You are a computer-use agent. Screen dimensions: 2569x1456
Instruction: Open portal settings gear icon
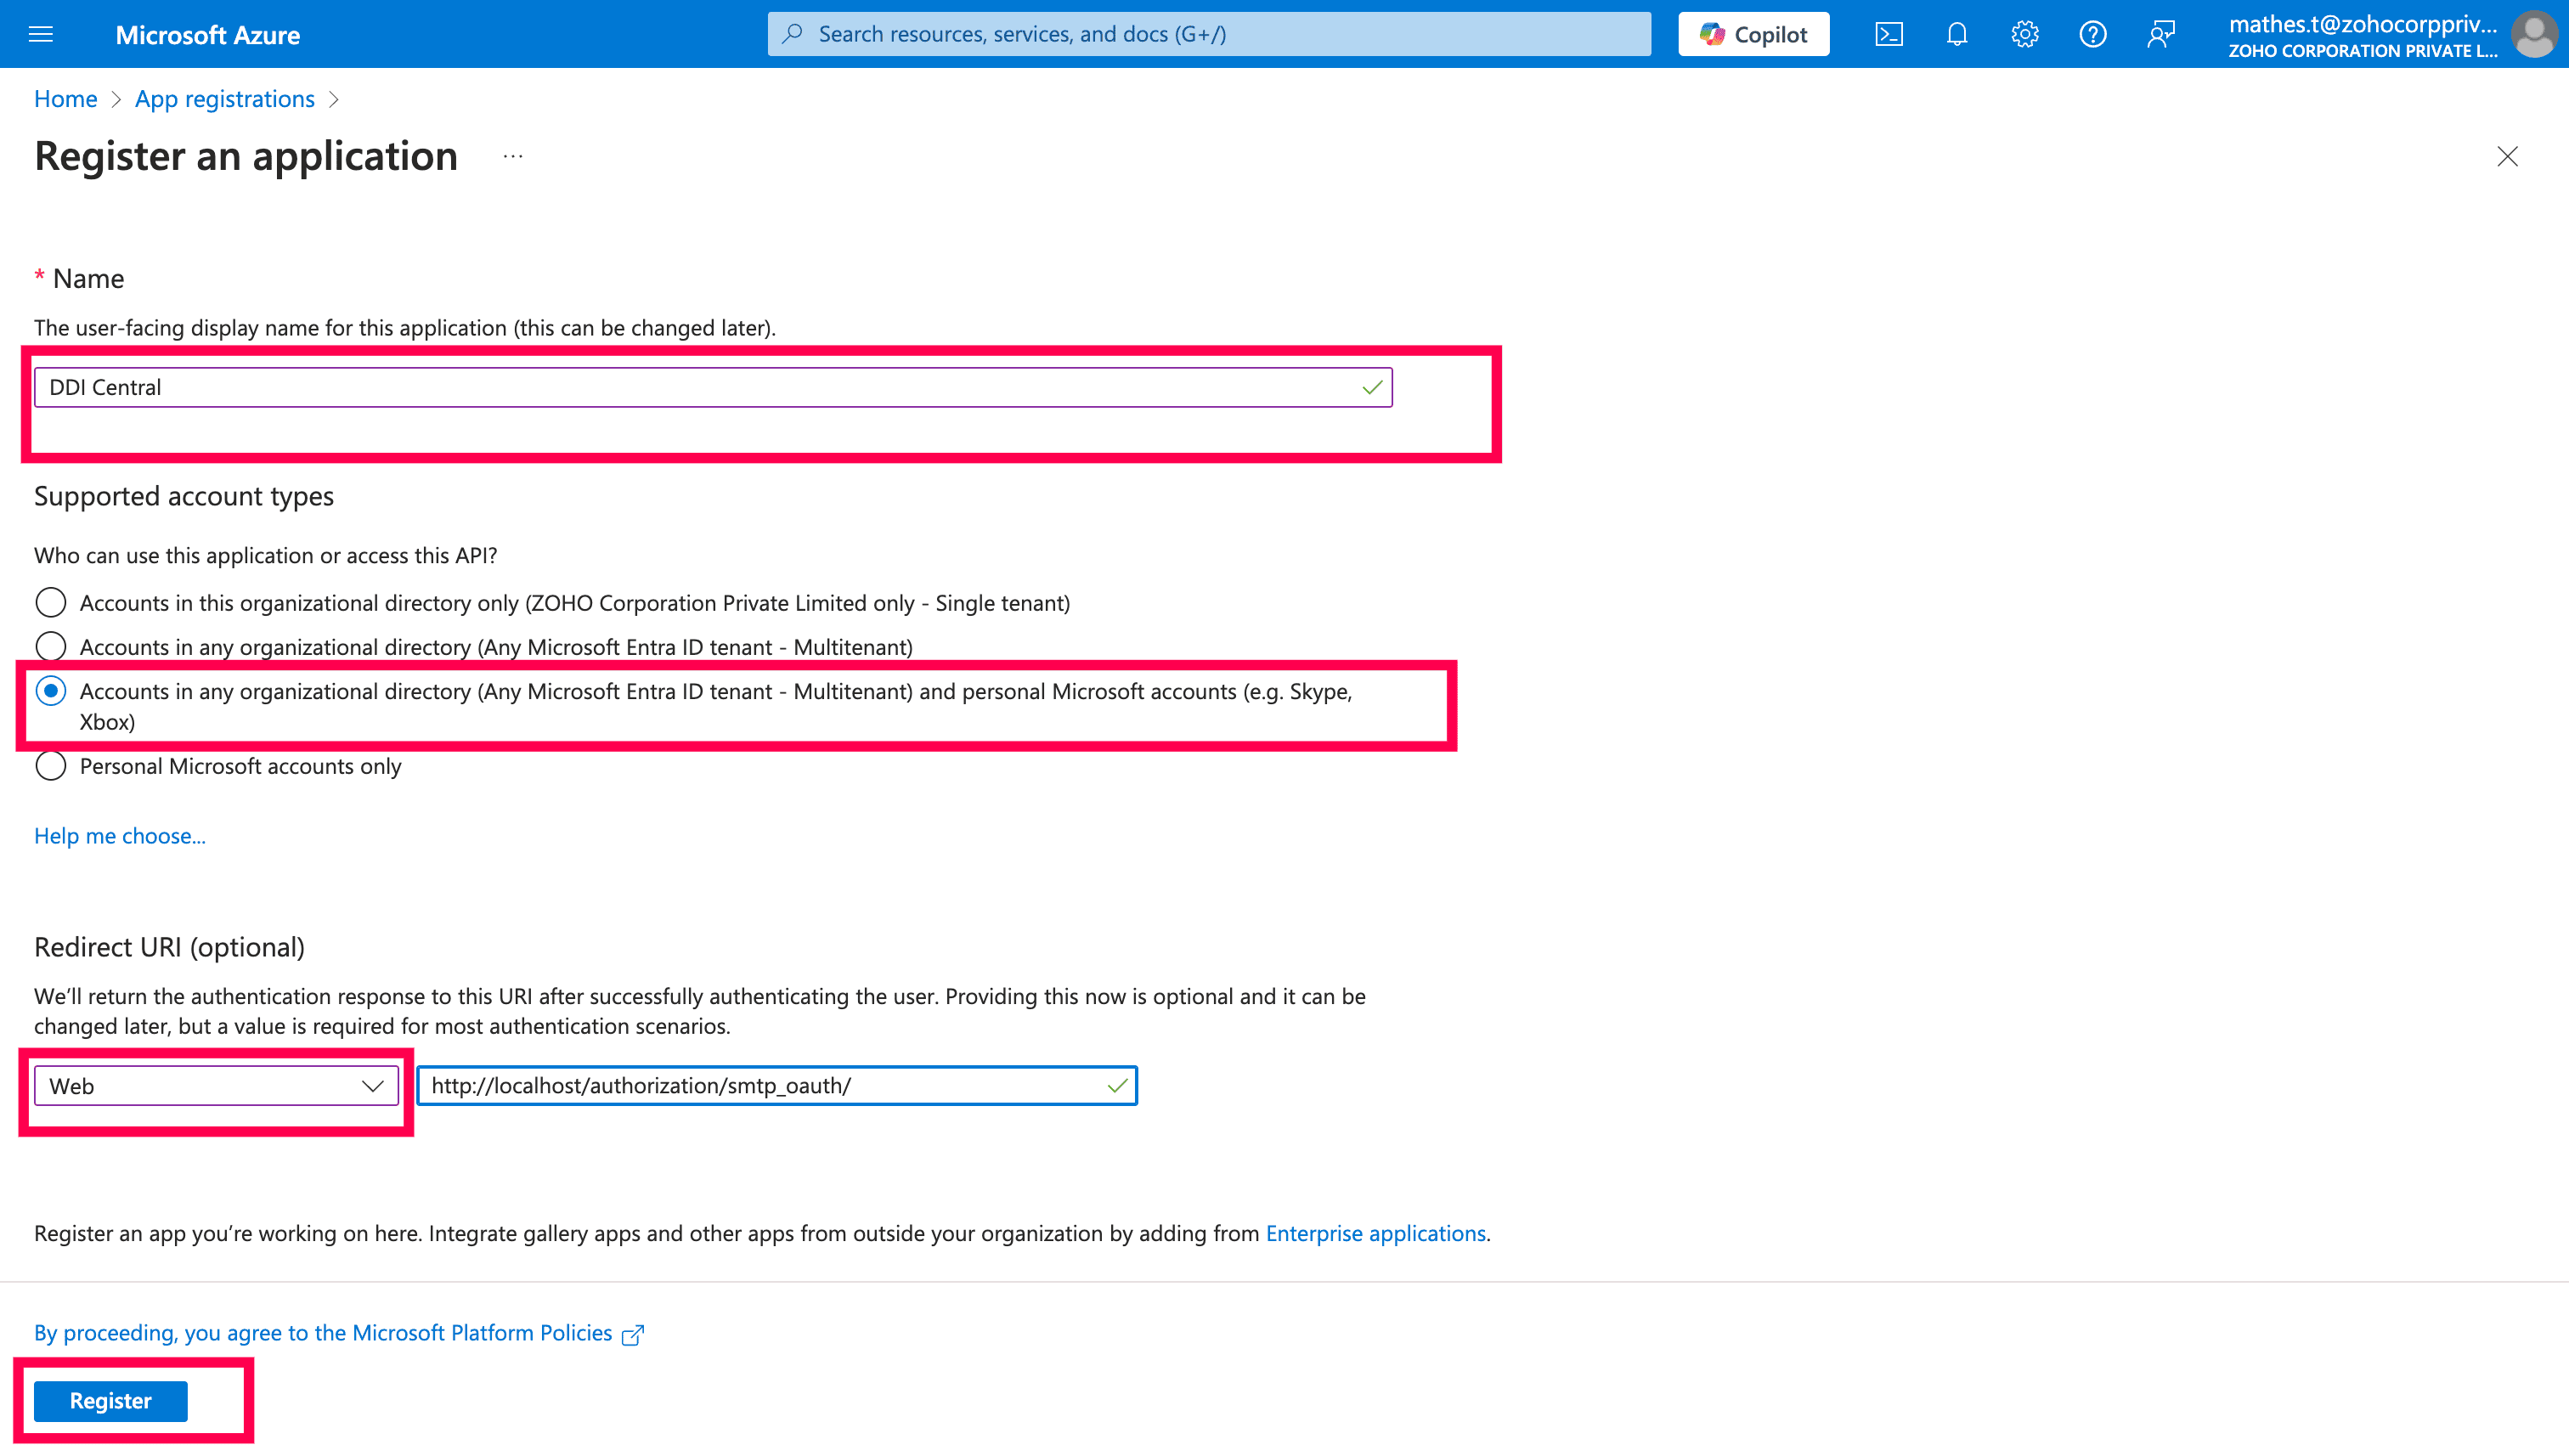click(2024, 34)
